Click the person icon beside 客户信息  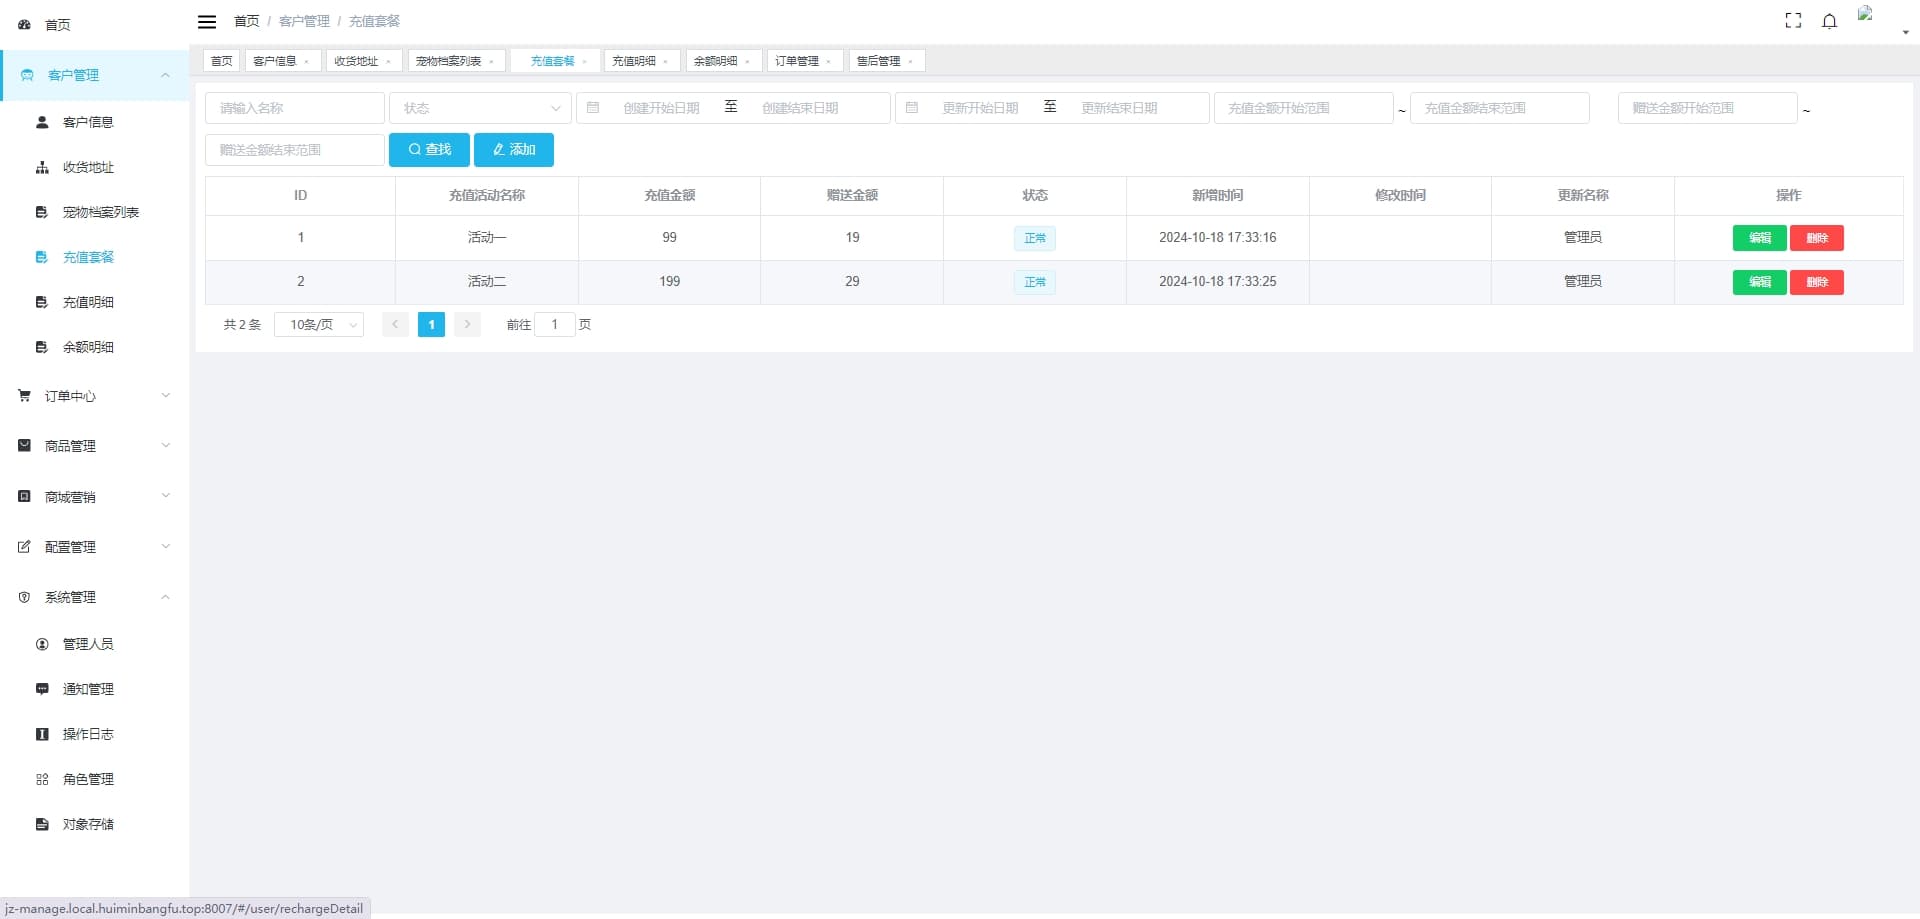[42, 122]
